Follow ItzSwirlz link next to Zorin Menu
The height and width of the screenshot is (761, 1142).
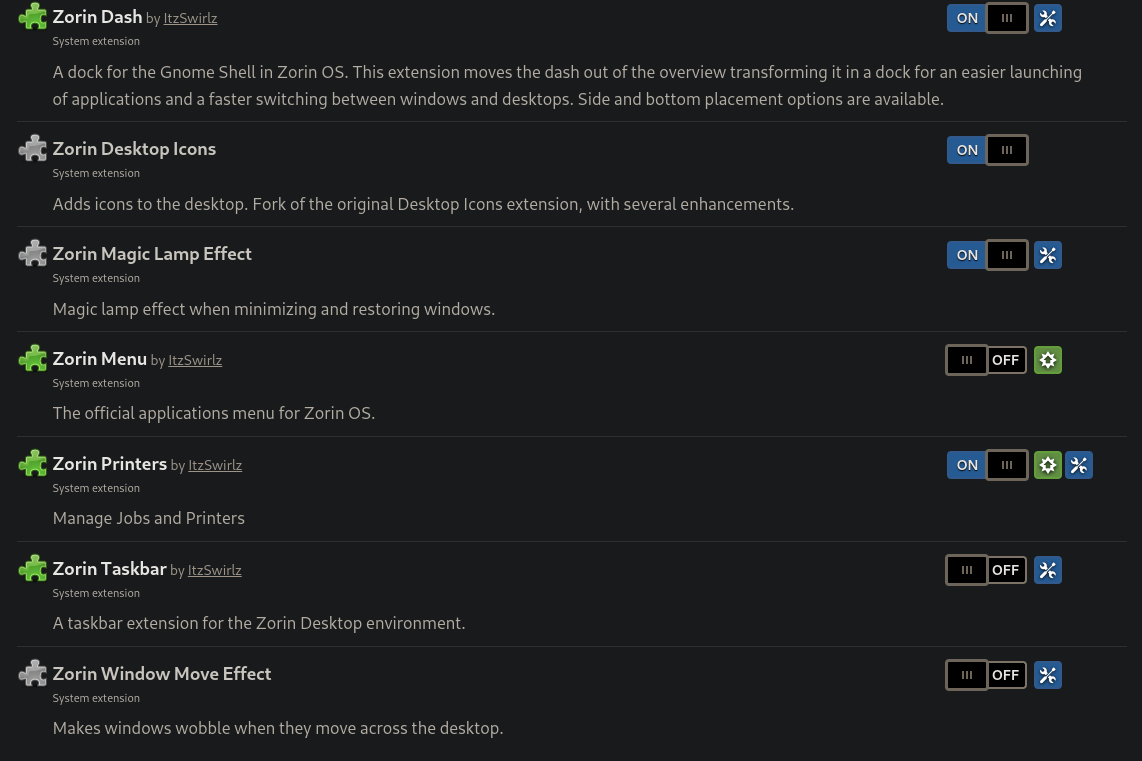[195, 360]
